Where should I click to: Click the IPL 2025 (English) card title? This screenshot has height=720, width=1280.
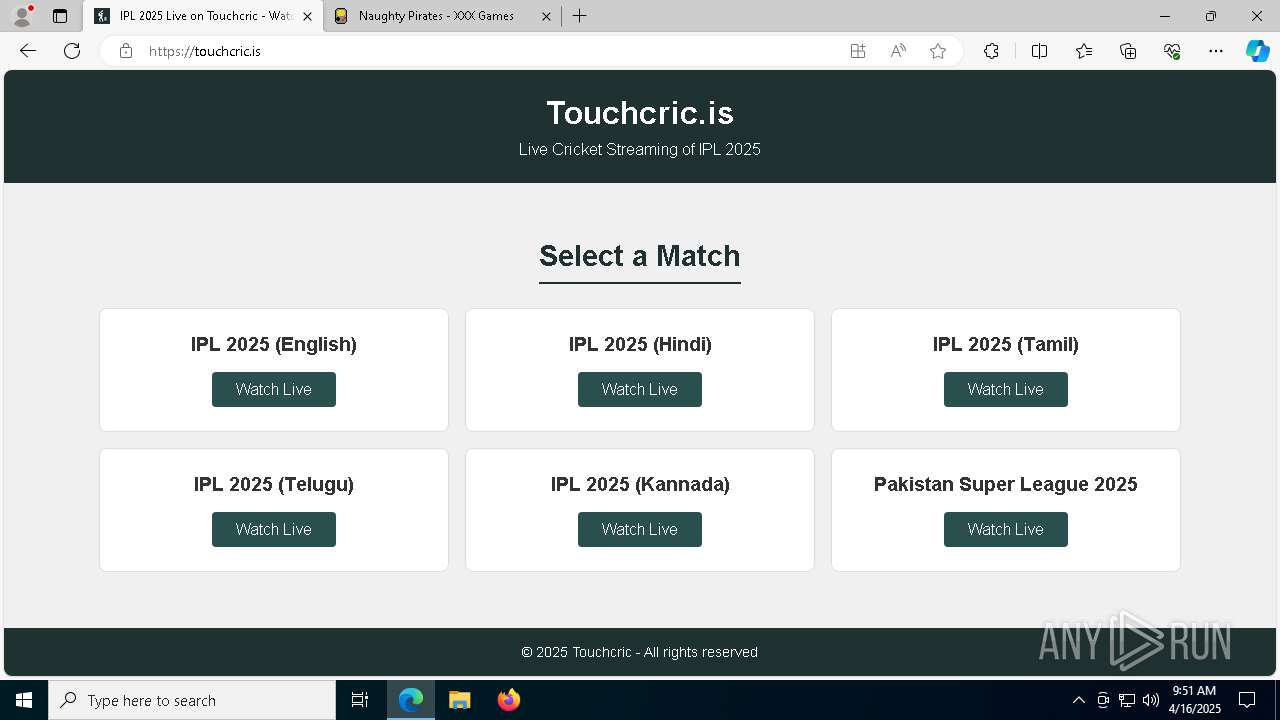tap(274, 344)
